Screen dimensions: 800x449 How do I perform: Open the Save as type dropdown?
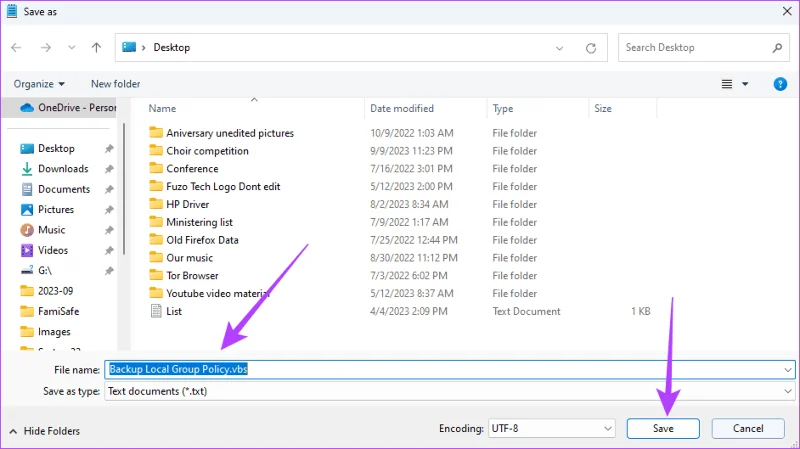449,391
